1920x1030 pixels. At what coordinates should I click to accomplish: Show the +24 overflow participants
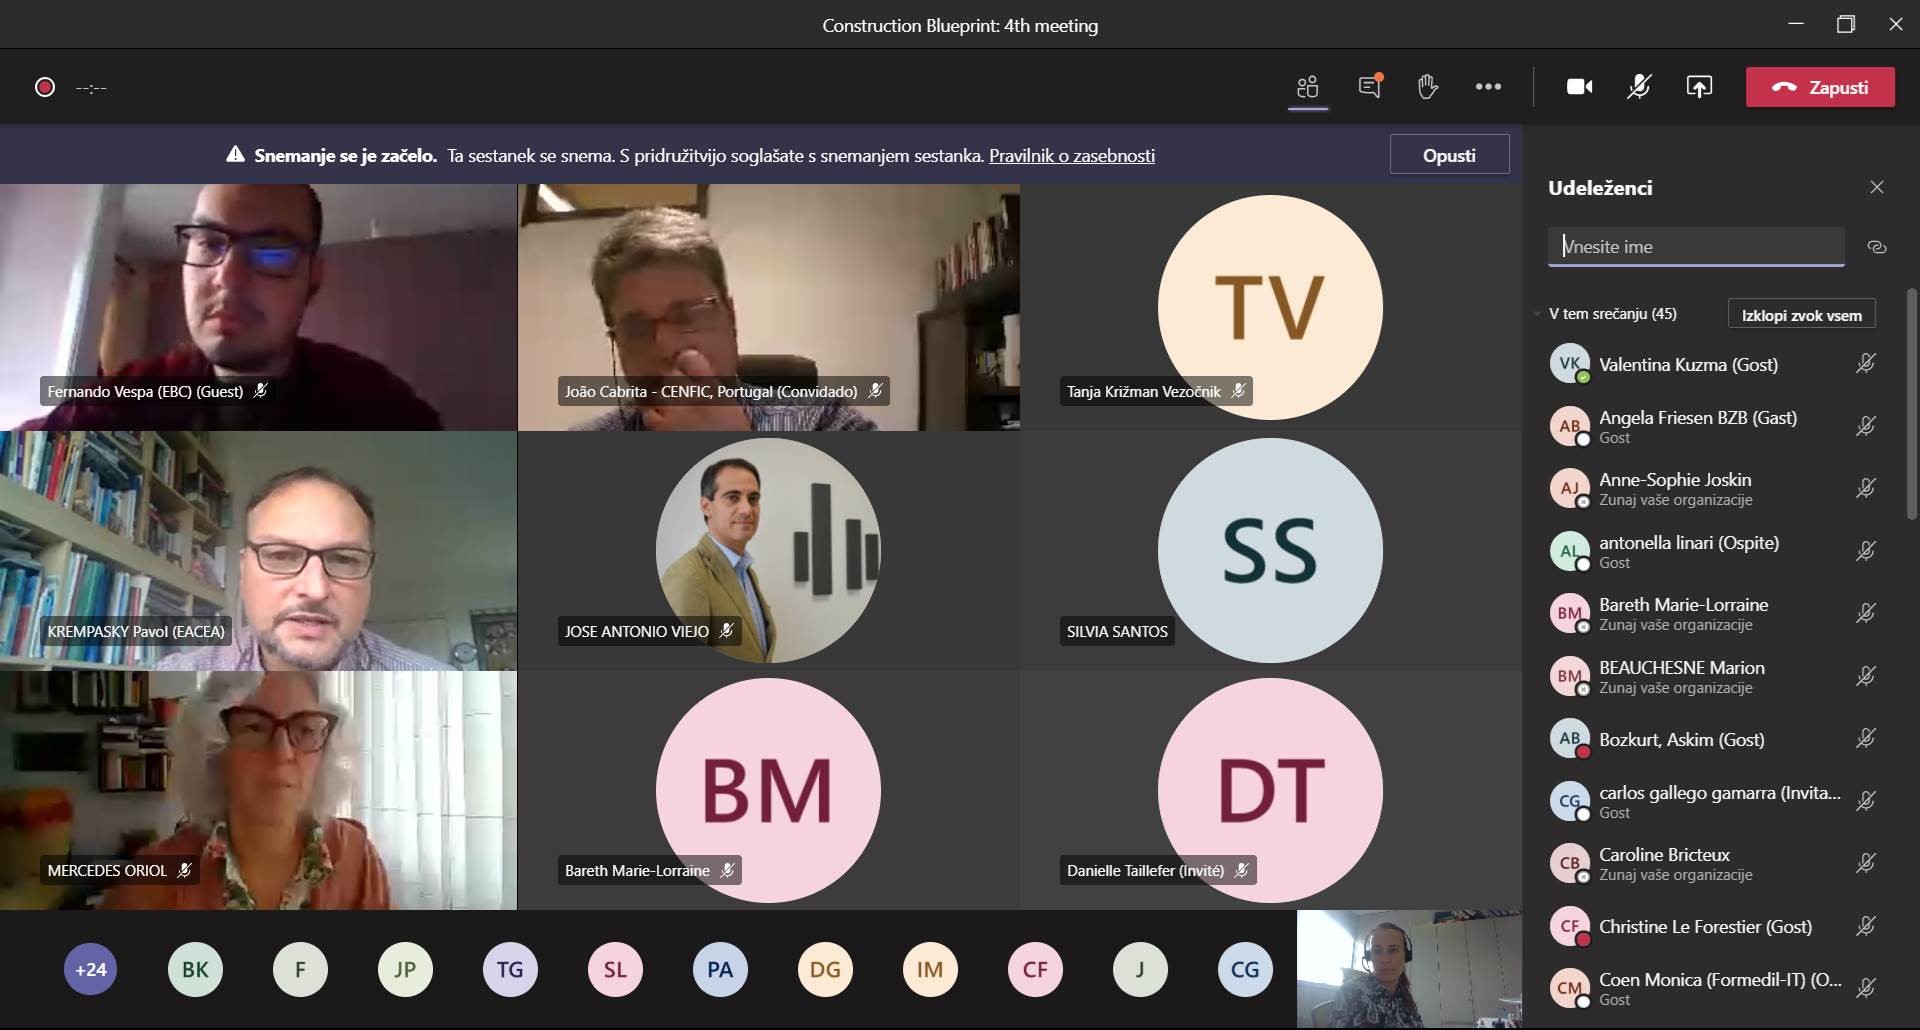coord(91,969)
